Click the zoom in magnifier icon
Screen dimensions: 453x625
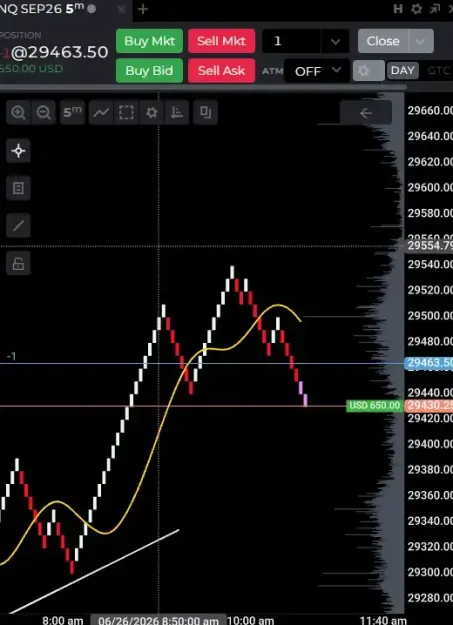(18, 113)
